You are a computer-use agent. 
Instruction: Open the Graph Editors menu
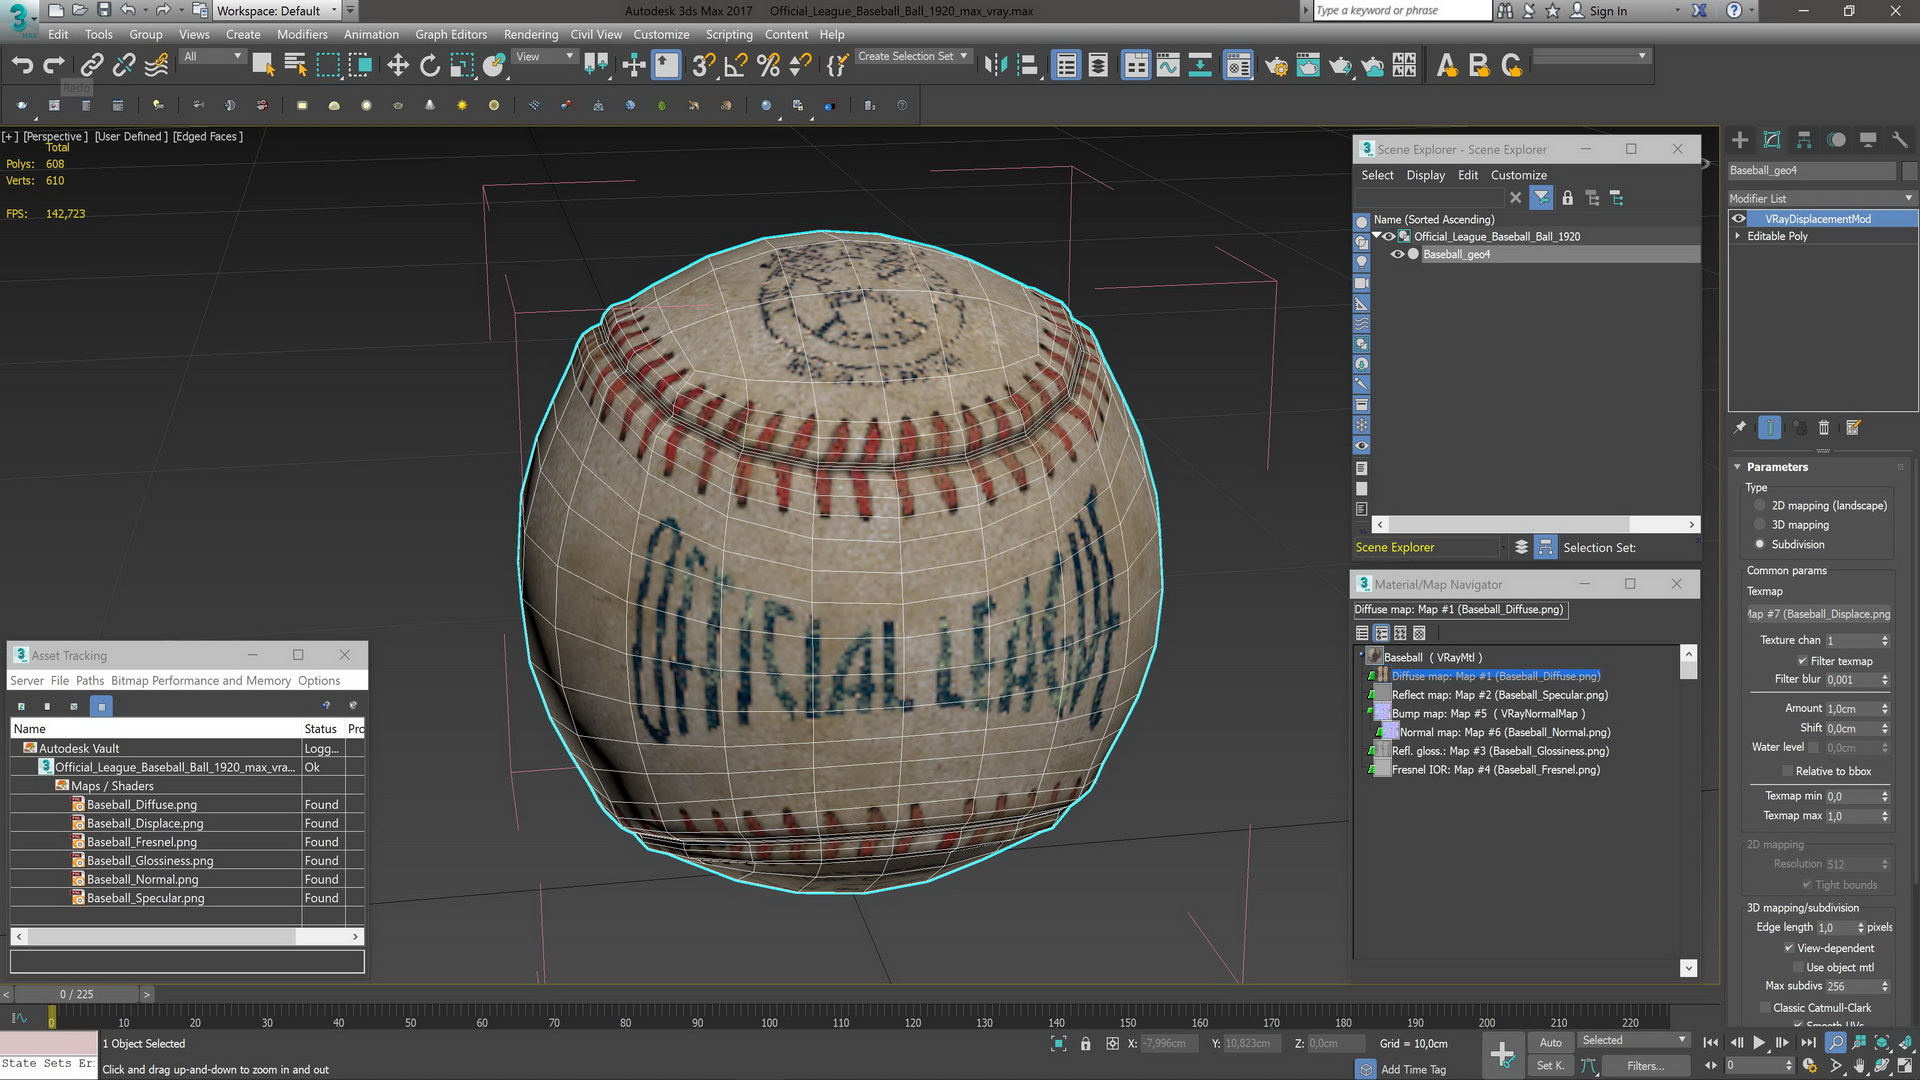[451, 34]
